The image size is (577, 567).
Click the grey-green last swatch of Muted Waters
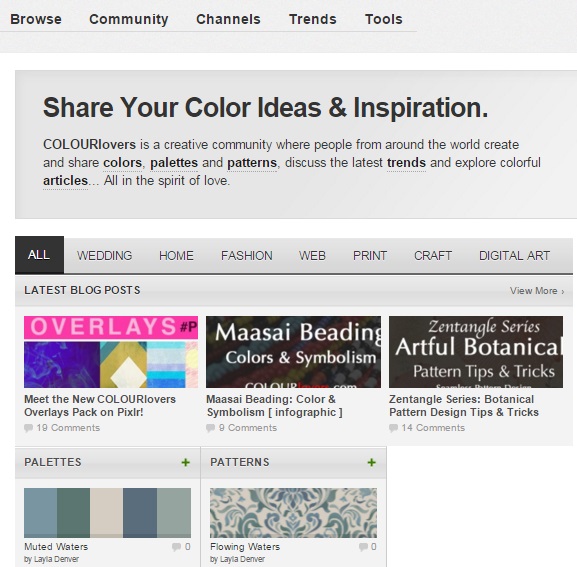174,513
